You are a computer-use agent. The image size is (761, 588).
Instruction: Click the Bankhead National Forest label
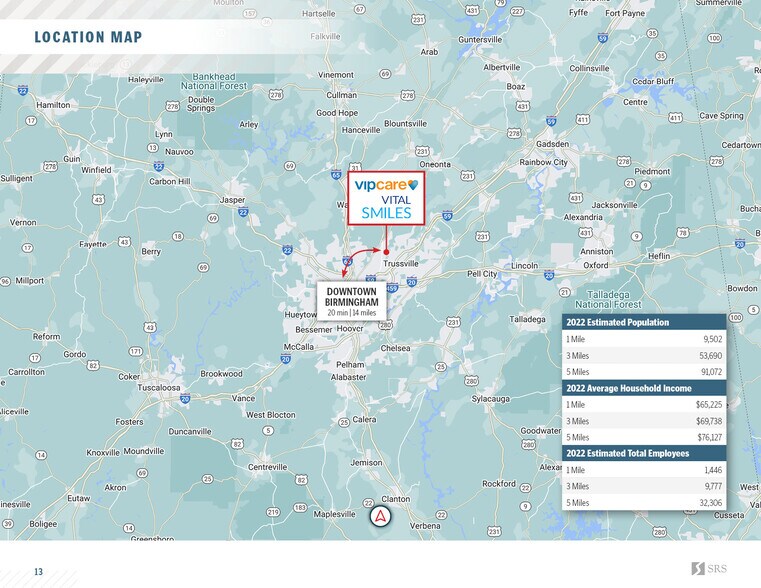(226, 81)
